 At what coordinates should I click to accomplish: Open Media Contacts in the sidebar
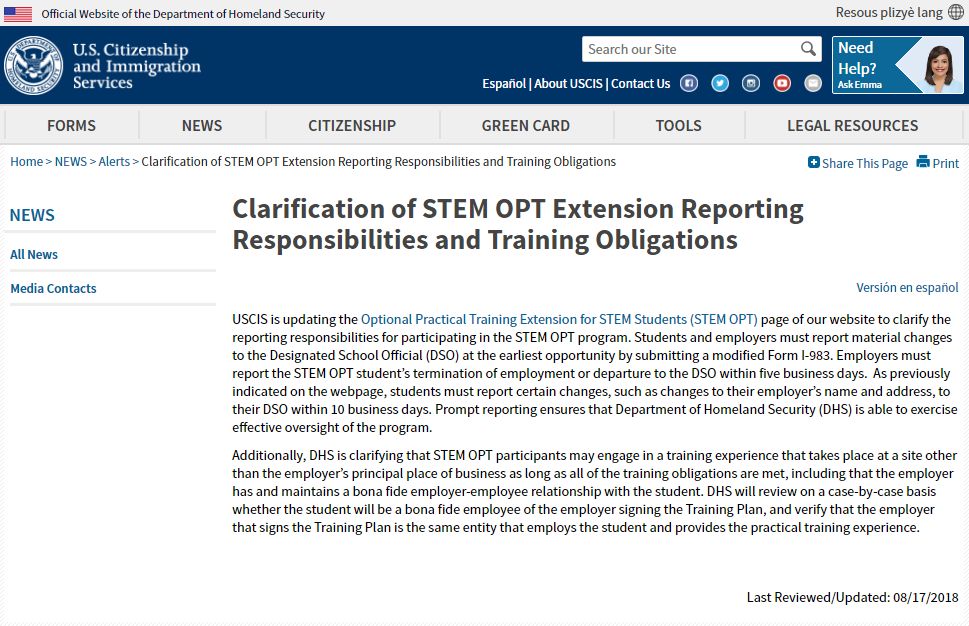[53, 289]
